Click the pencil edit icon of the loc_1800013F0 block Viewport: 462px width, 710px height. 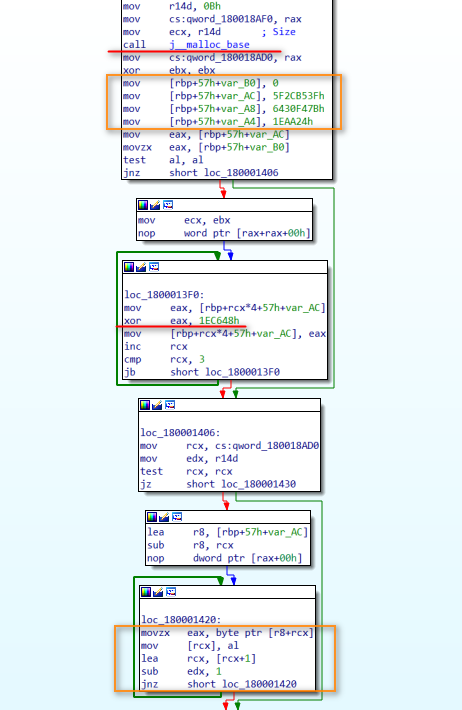coord(141,267)
